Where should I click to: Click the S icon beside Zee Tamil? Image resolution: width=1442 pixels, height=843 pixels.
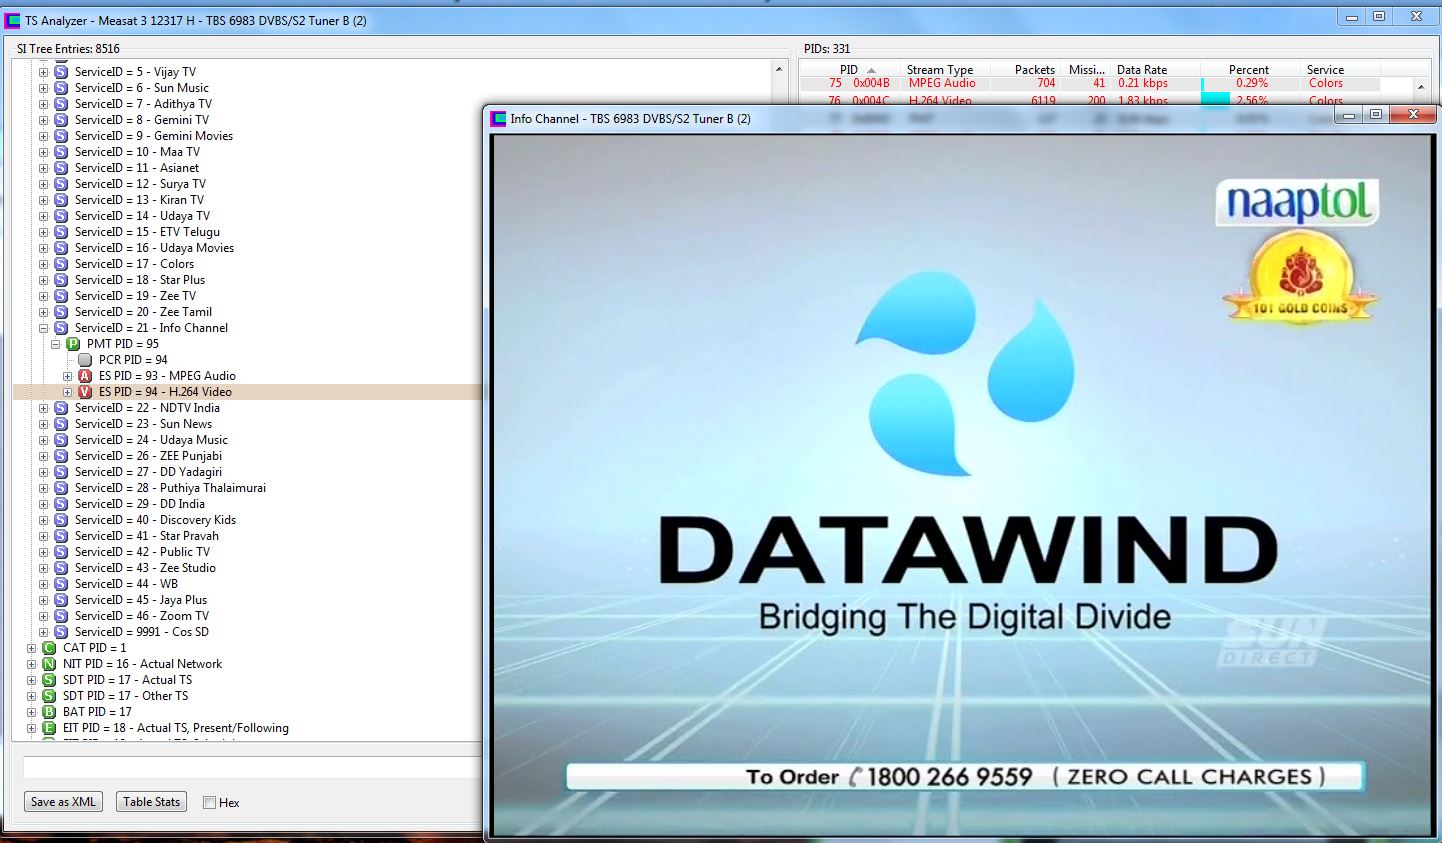click(61, 312)
